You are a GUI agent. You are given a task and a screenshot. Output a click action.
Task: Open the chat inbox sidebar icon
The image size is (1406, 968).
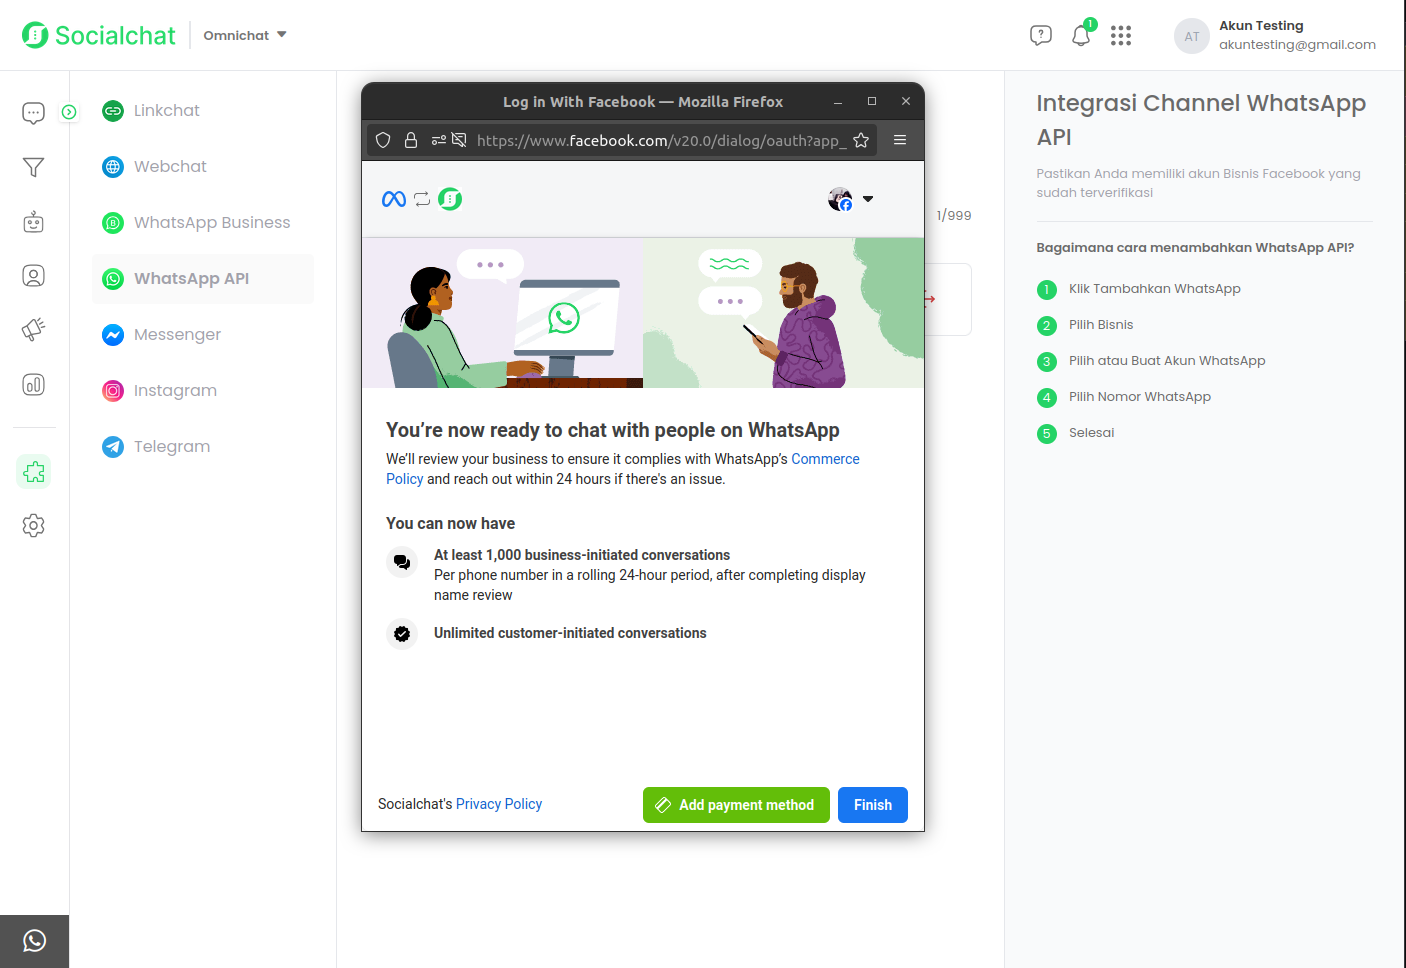point(33,113)
